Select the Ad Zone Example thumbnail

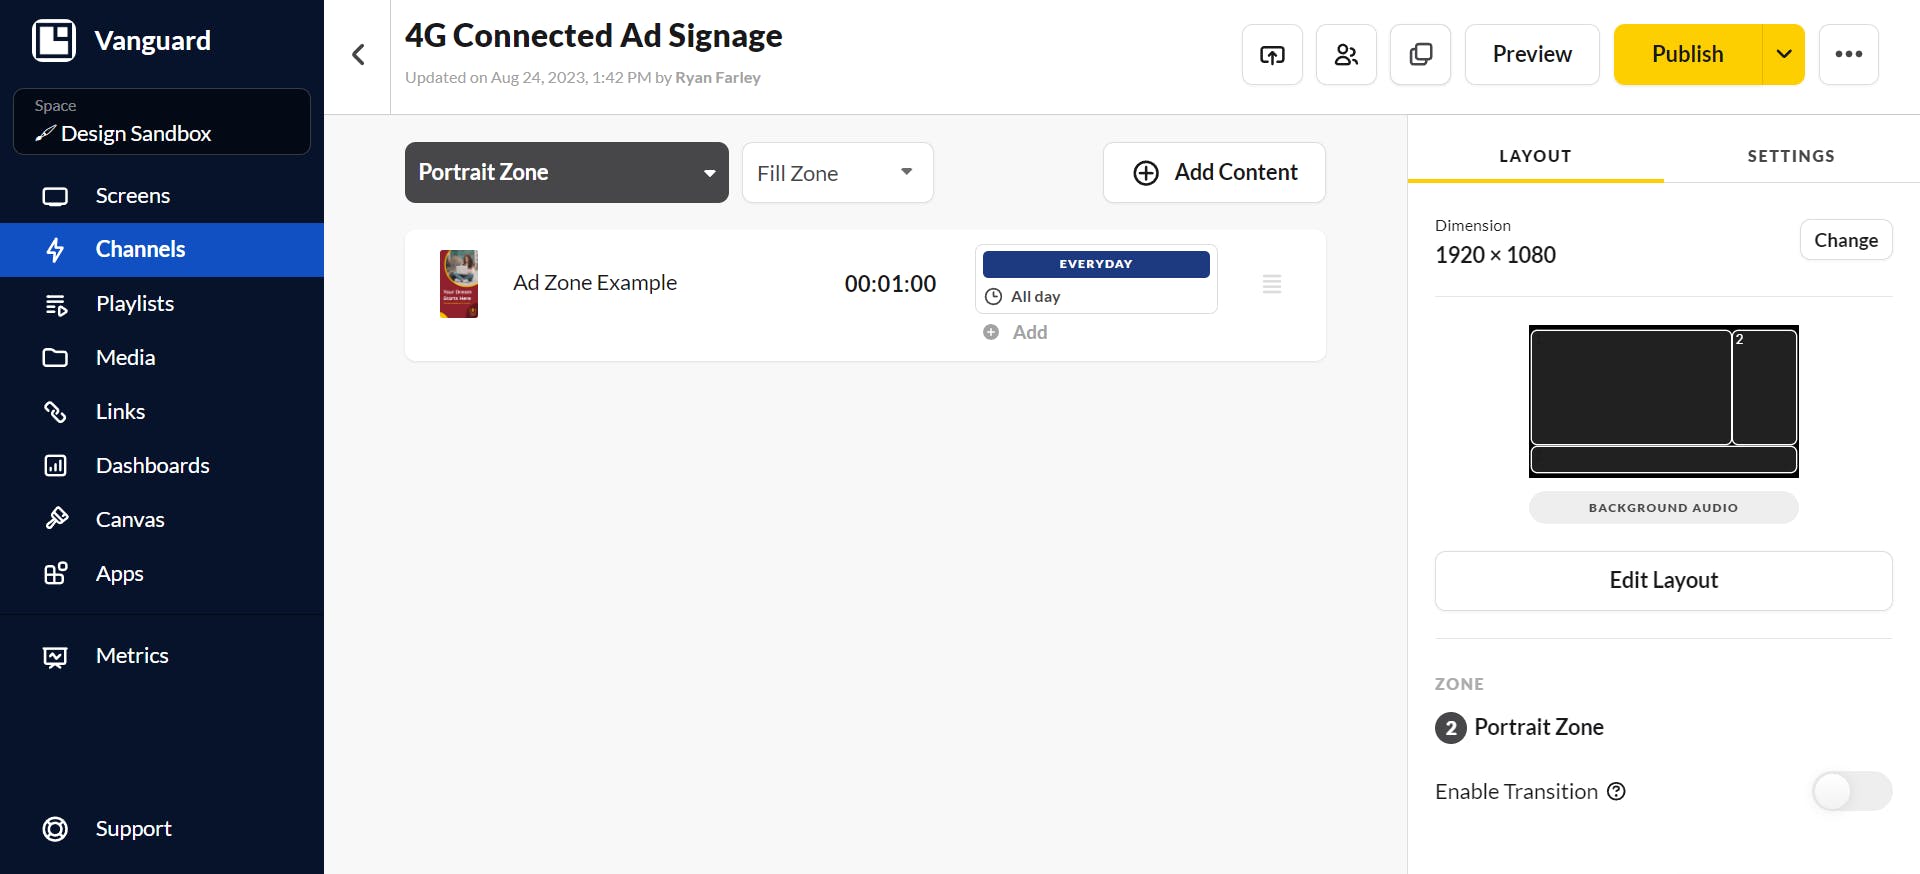459,284
